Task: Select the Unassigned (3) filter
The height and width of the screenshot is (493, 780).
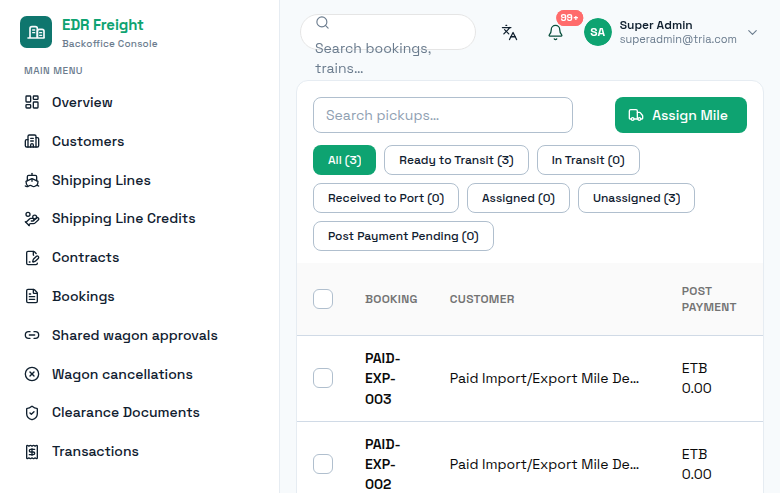Action: 636,198
